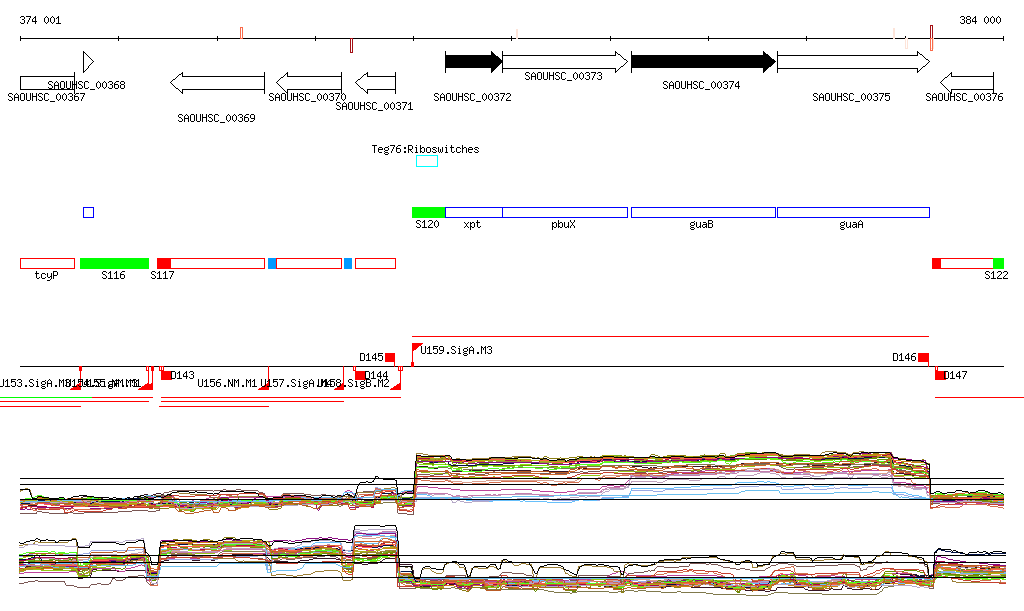Select the cyan Teg76 Riboswitches box

427,161
